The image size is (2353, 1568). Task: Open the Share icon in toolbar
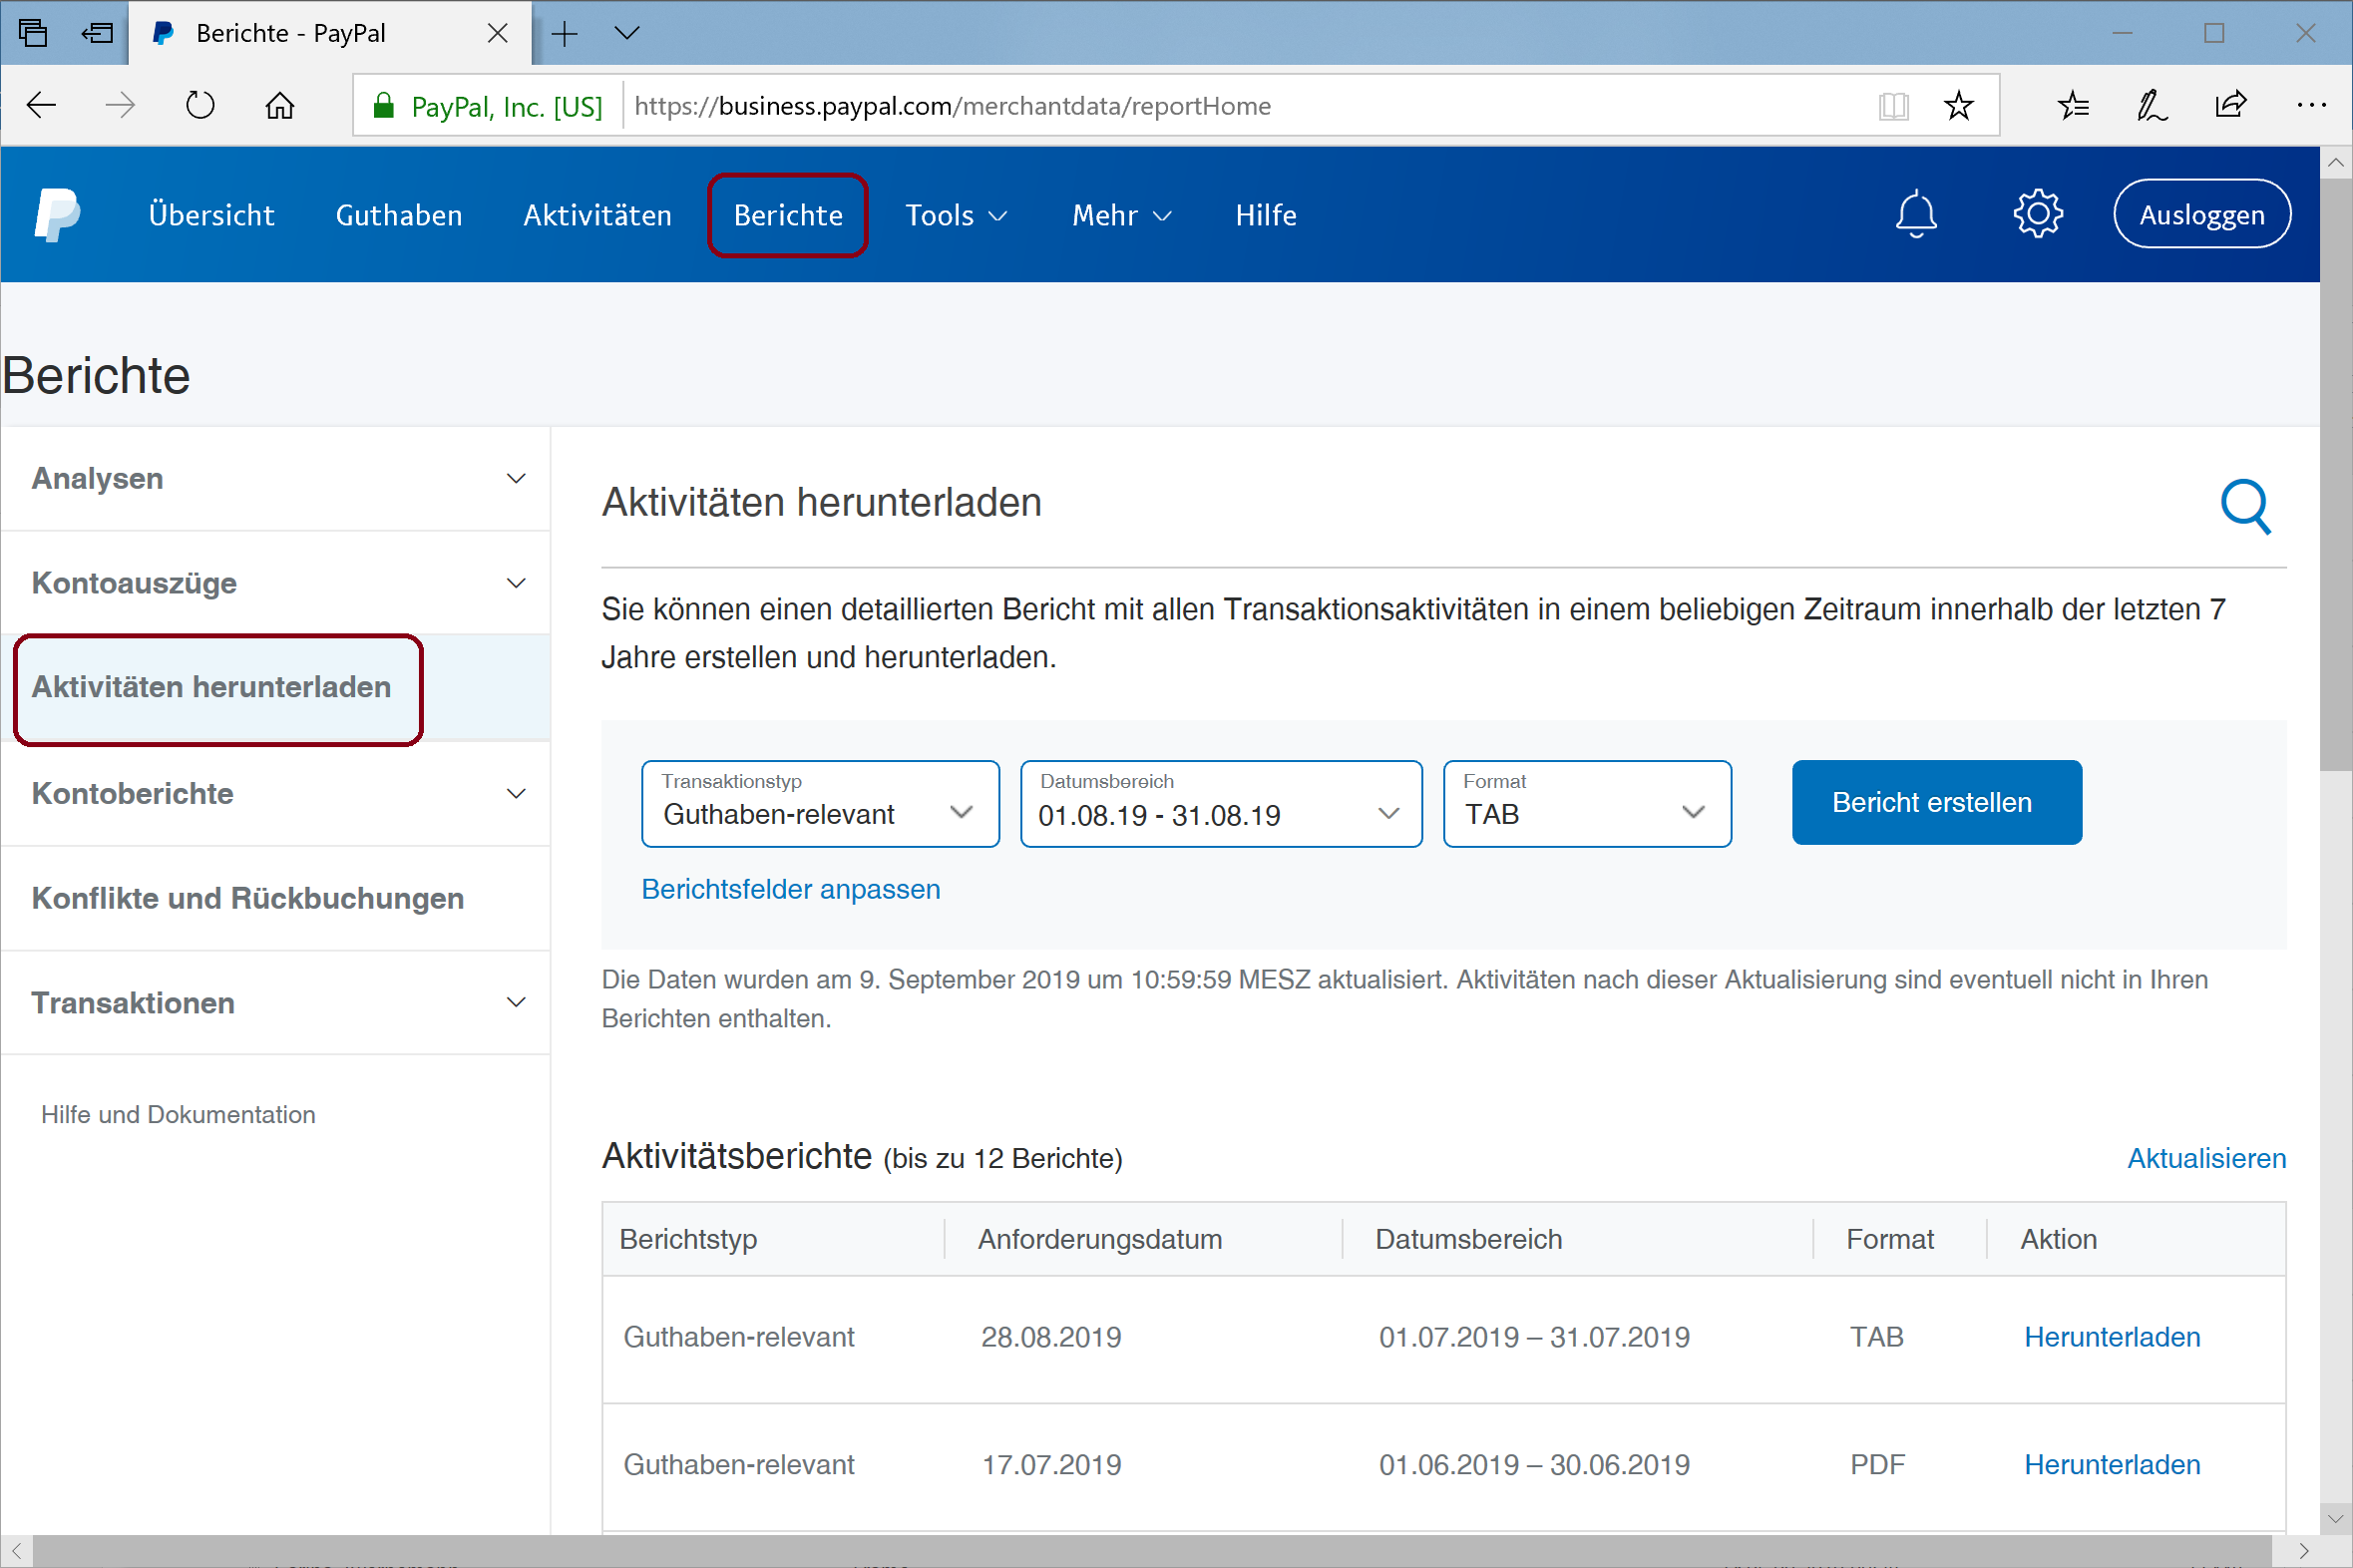[2230, 105]
